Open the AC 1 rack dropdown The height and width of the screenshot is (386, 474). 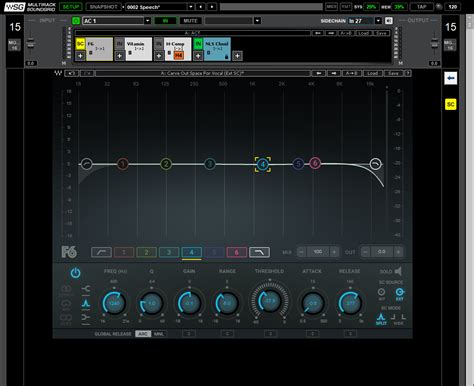click(x=147, y=21)
